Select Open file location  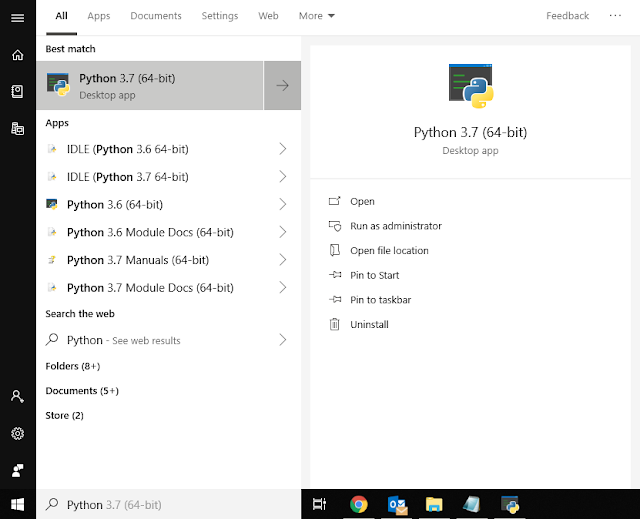[x=389, y=251]
